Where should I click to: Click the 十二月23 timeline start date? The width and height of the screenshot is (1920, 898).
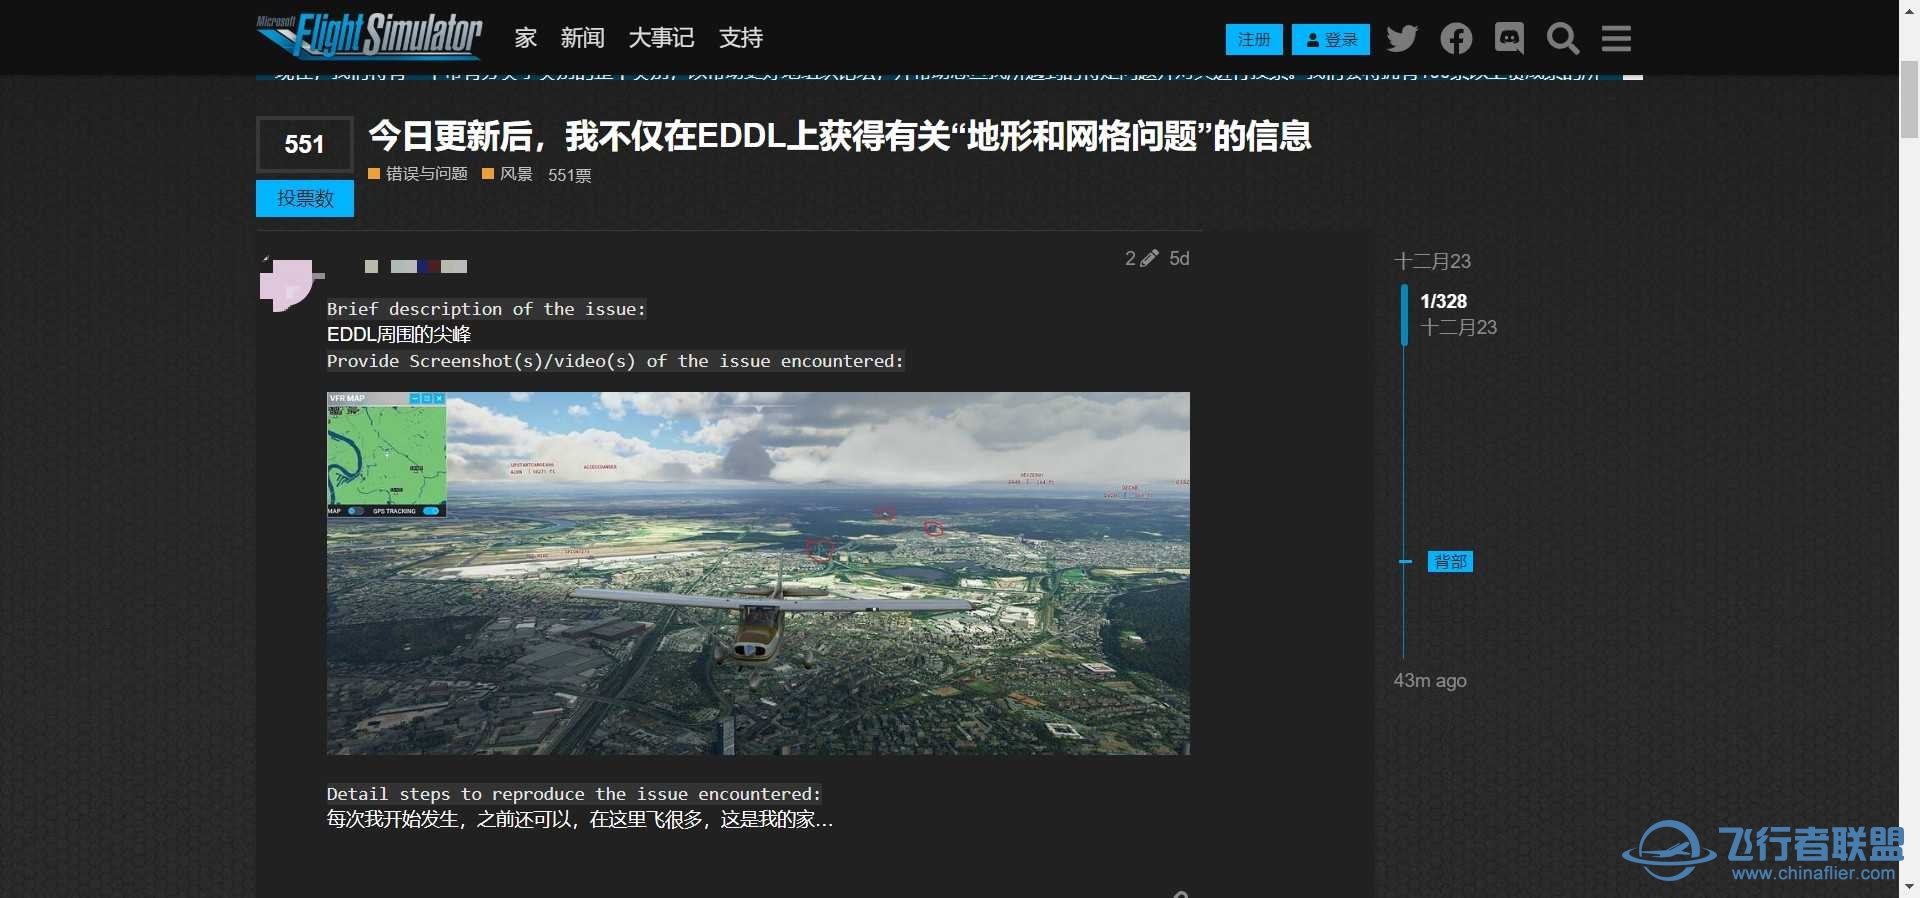tap(1432, 261)
